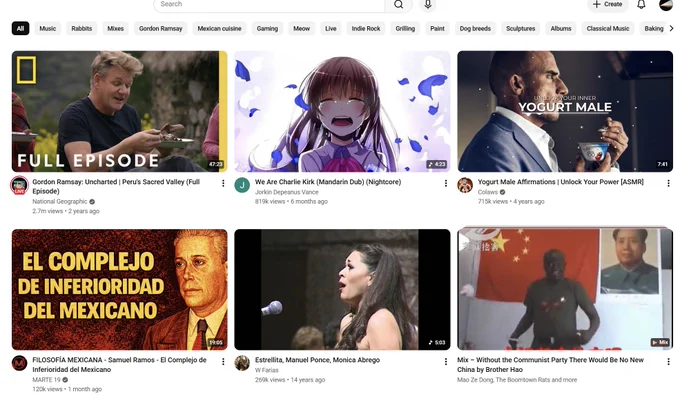
Task: Pick the Sculptures chip
Action: pyautogui.click(x=520, y=29)
